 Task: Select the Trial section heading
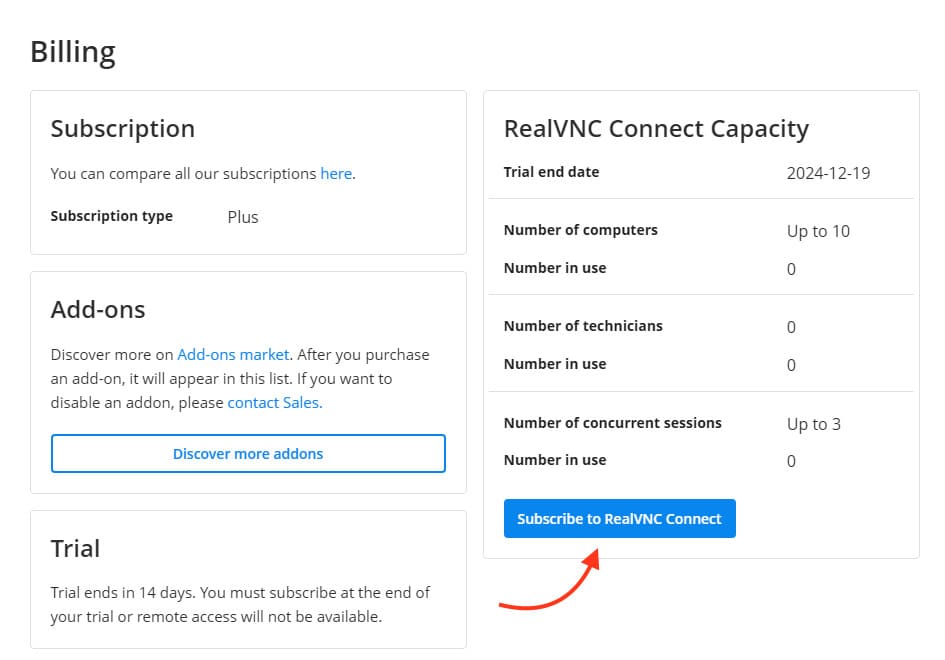click(75, 549)
